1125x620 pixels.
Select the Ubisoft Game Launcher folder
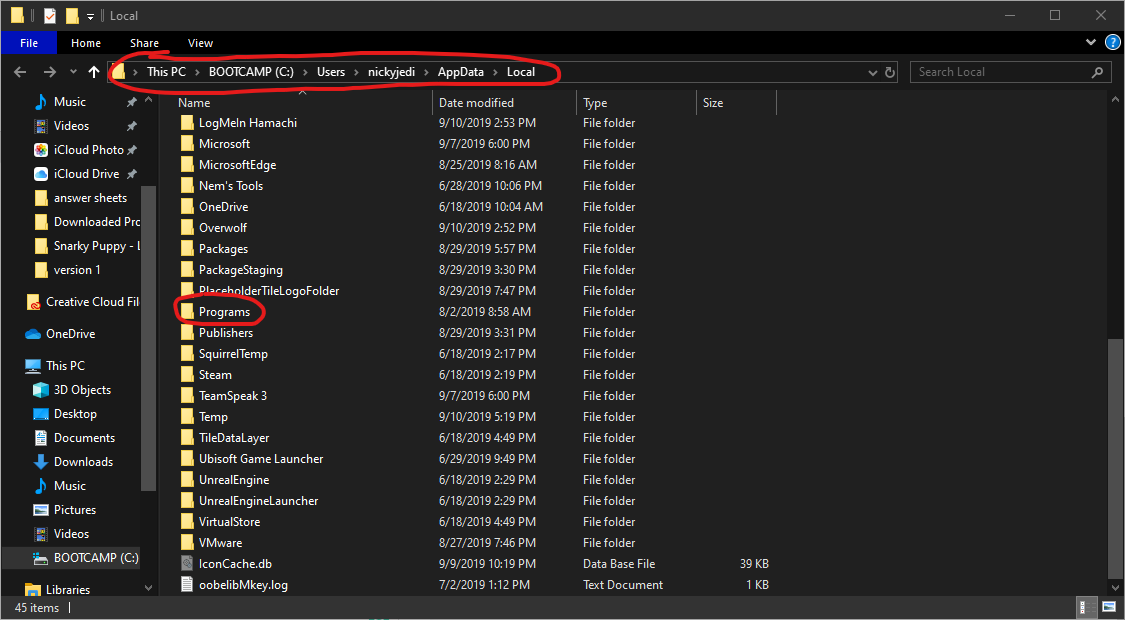click(x=261, y=459)
